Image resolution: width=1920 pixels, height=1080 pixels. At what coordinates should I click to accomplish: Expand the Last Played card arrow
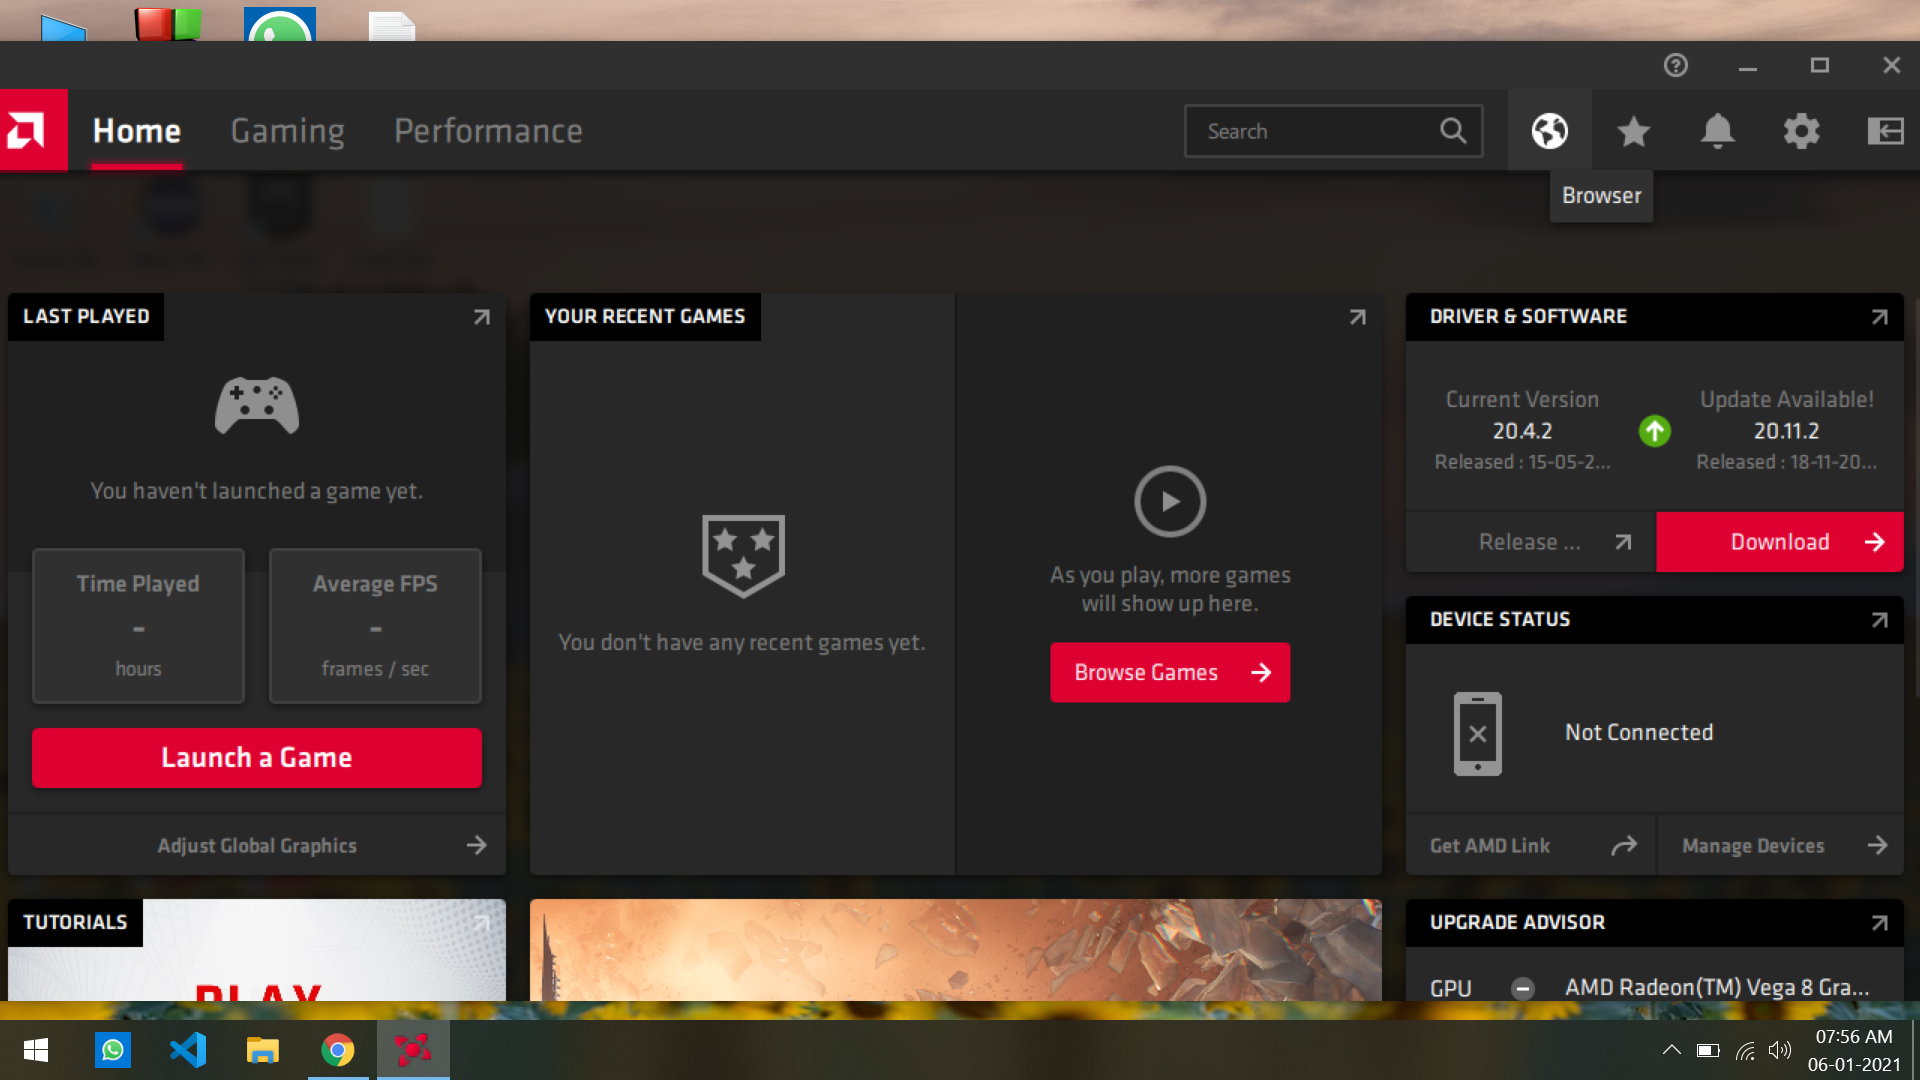pos(481,317)
